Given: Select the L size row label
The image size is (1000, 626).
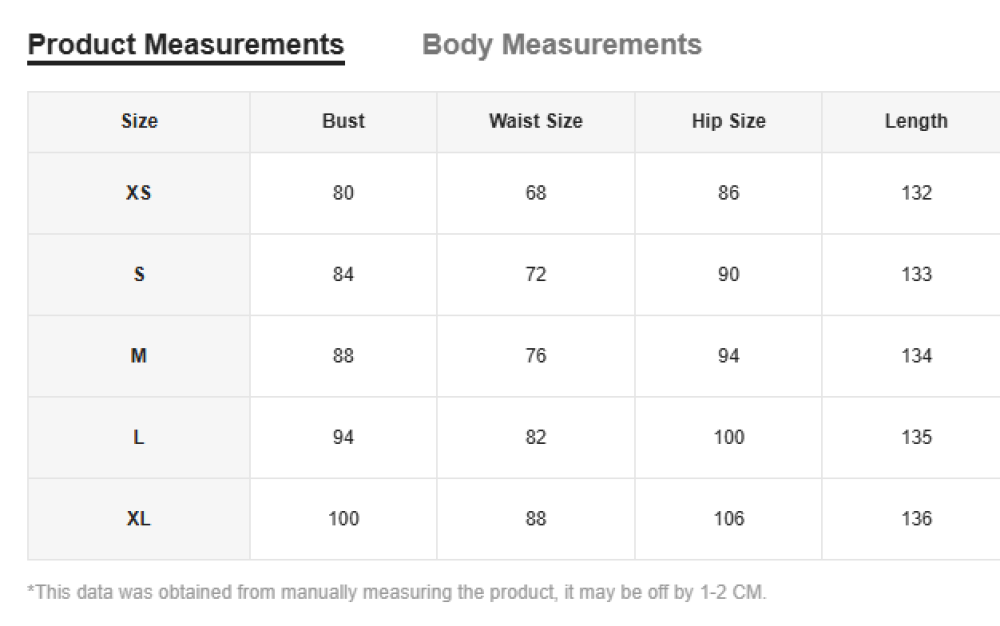Looking at the screenshot, I should pyautogui.click(x=139, y=437).
